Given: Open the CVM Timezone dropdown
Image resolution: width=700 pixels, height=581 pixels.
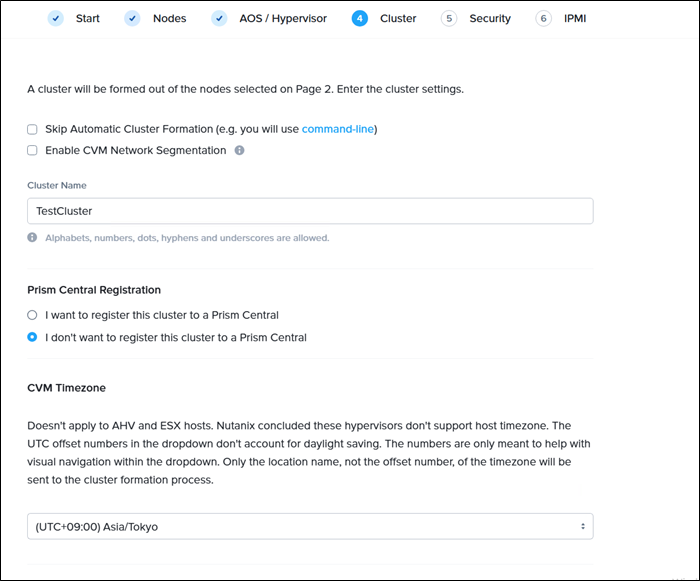Looking at the screenshot, I should pyautogui.click(x=310, y=526).
